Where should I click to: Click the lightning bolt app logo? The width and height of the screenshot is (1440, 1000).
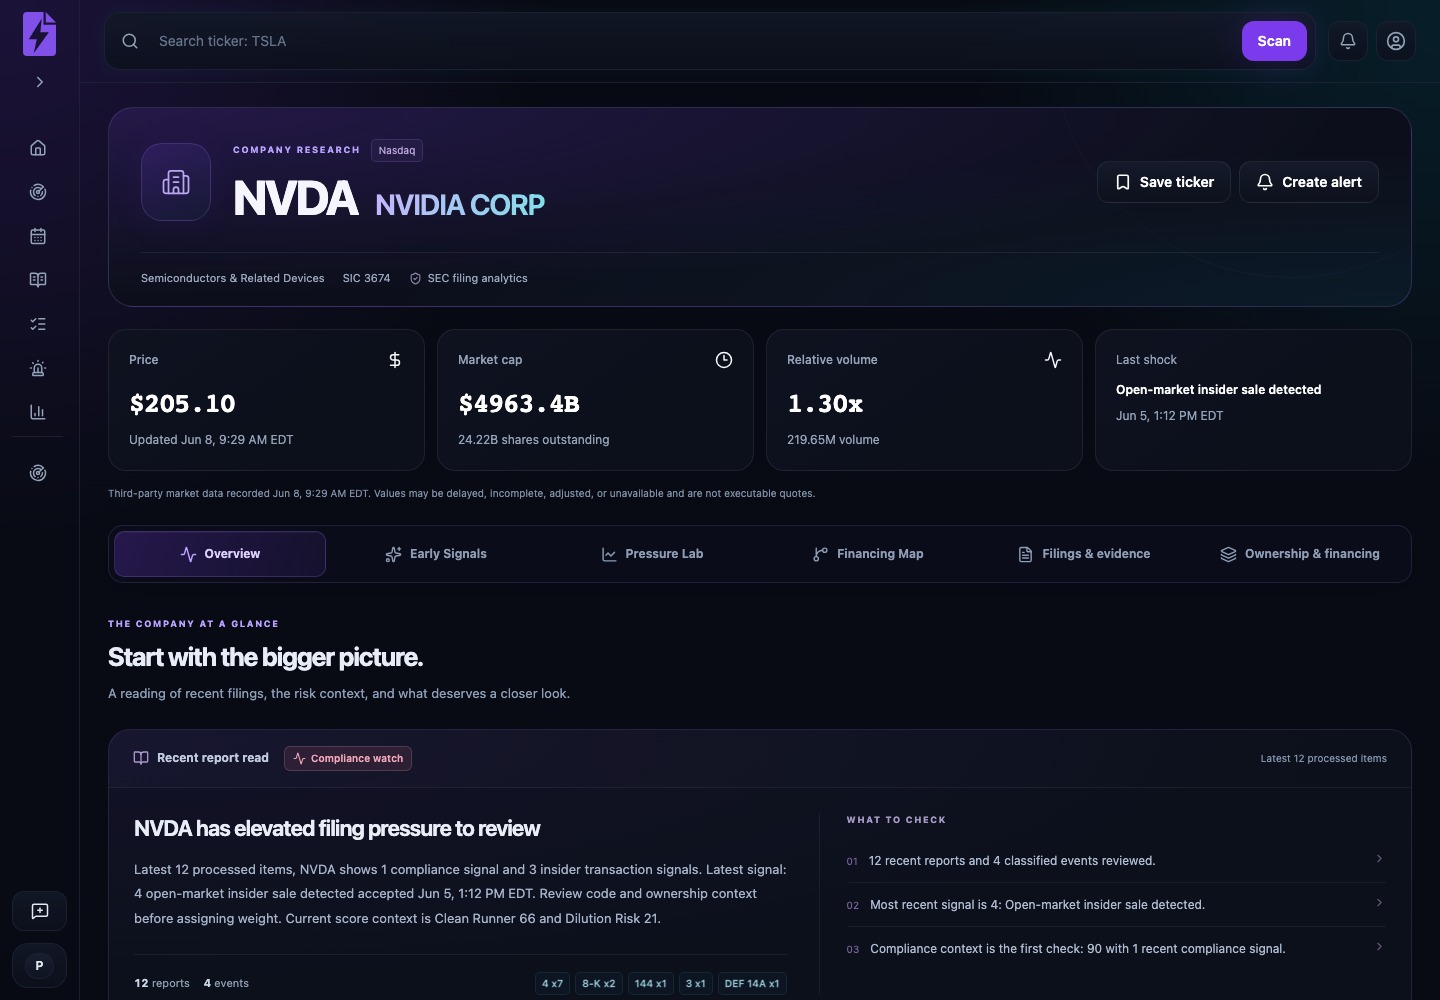click(39, 34)
